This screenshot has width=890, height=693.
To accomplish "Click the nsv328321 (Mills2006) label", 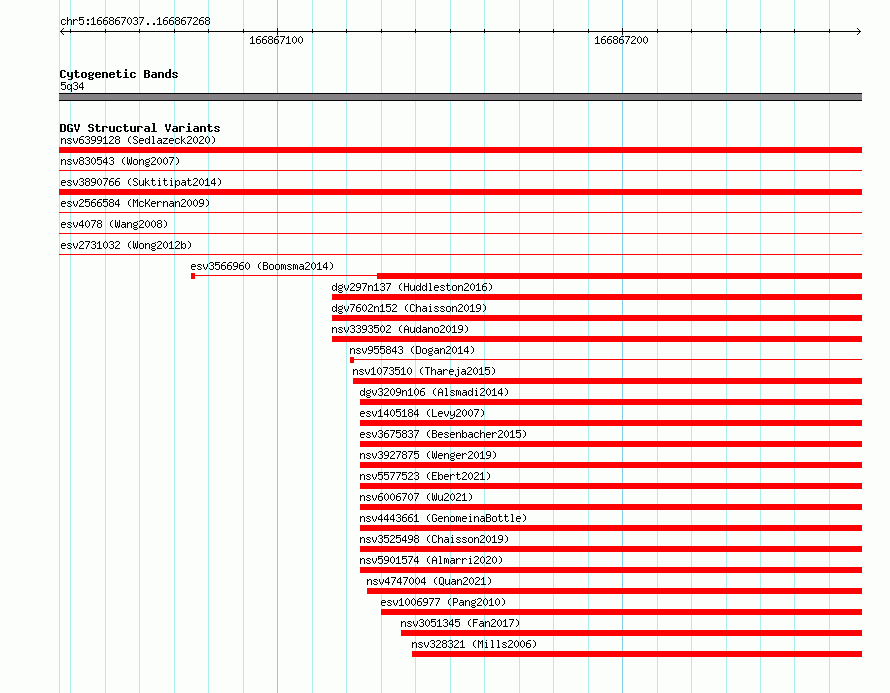I will point(474,644).
